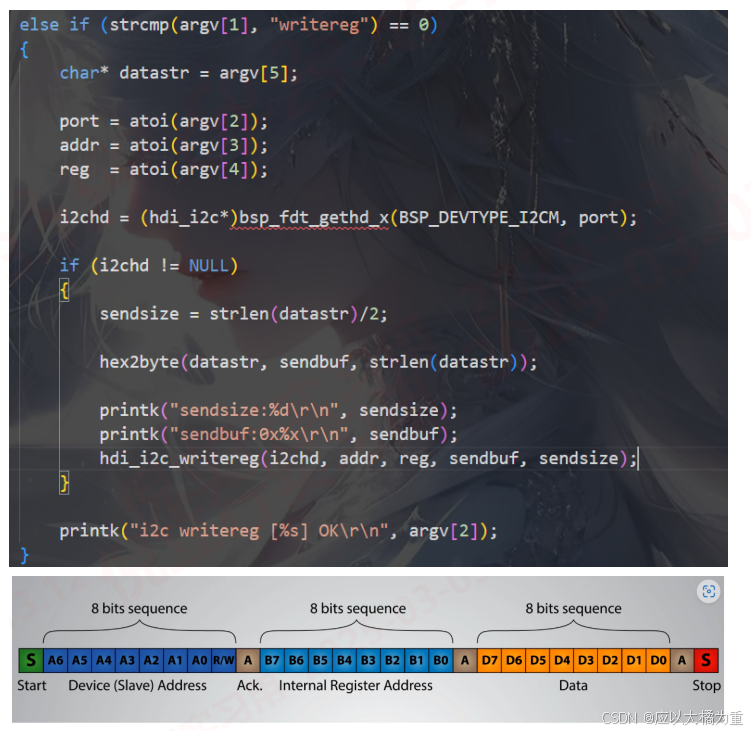Viewport: 751px width, 732px height.
Task: Click the "writereg" string in the strcmp line
Action: click(x=319, y=25)
